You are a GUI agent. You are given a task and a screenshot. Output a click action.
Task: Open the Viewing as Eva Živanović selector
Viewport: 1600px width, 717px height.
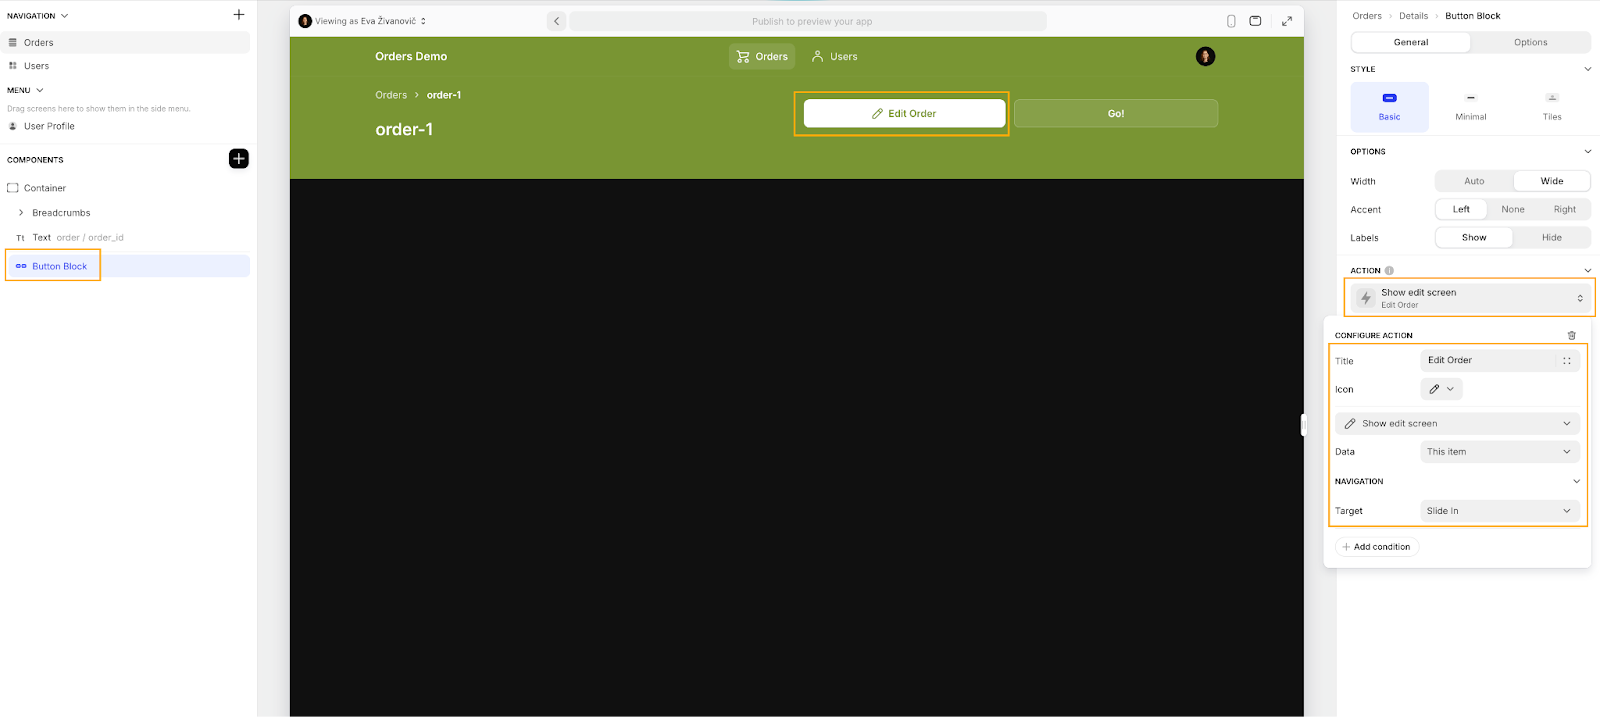click(x=363, y=21)
